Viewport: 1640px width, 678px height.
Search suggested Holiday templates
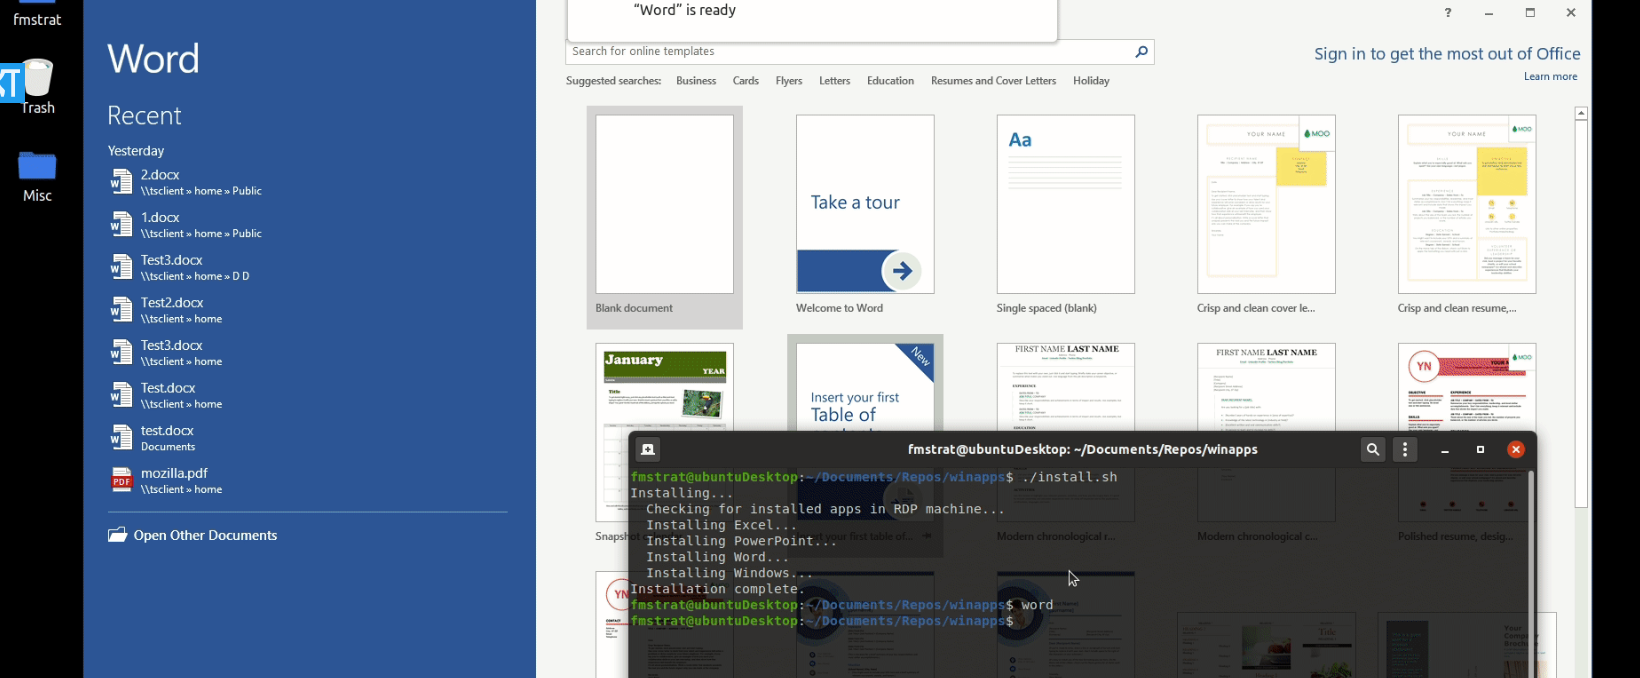pos(1091,81)
